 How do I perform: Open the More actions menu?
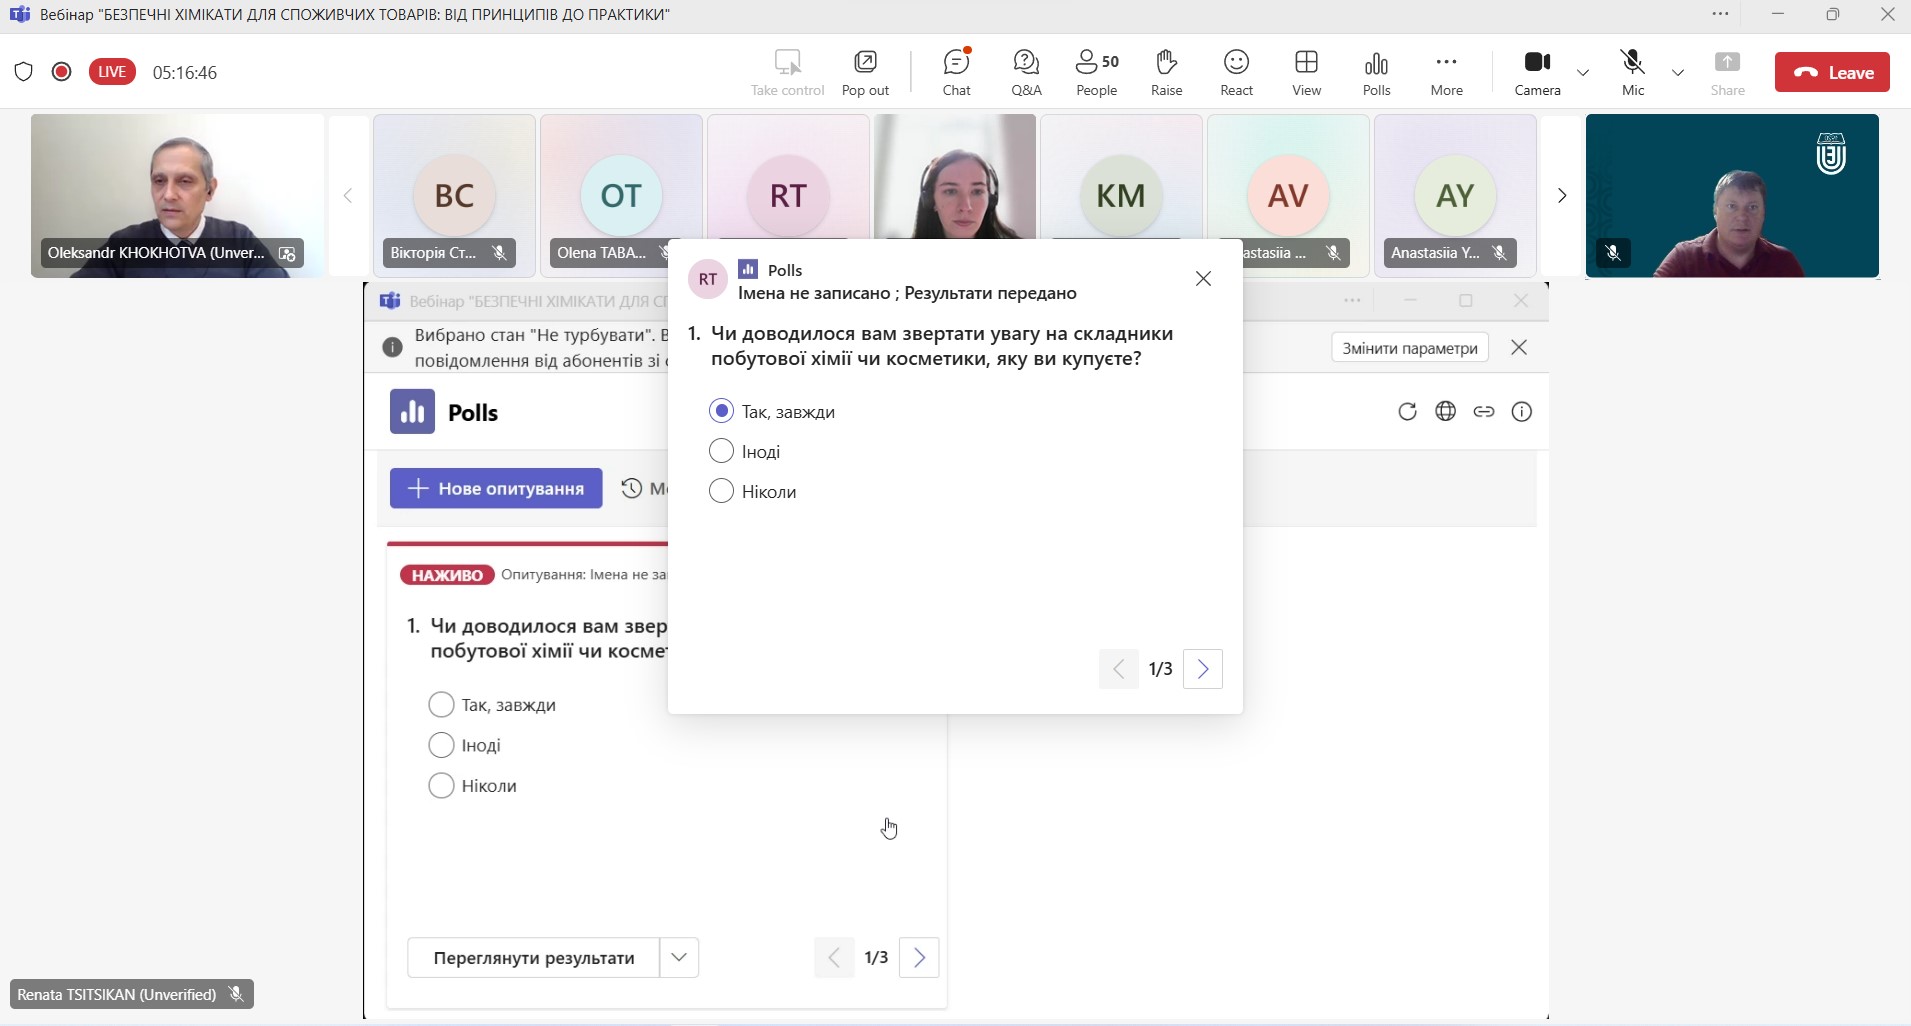pyautogui.click(x=1446, y=72)
